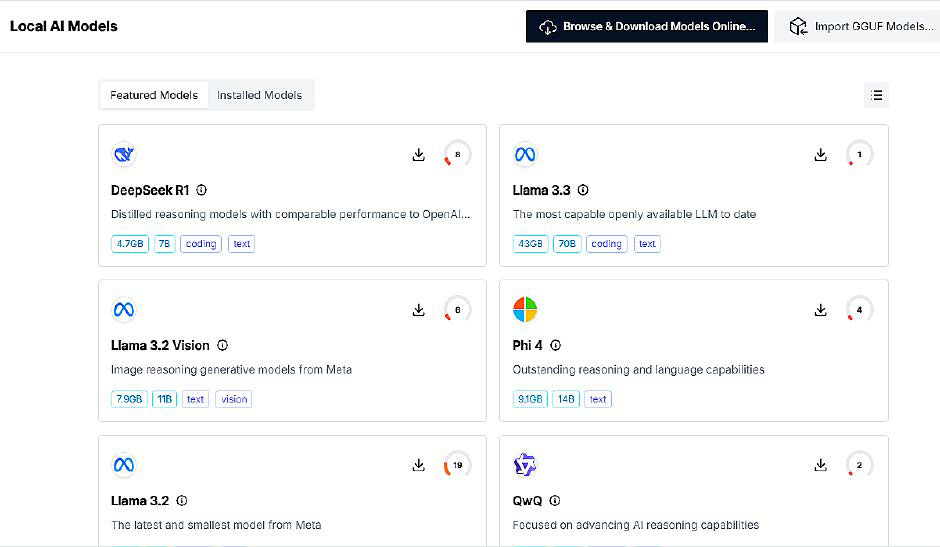The image size is (940, 547).
Task: Switch to the Installed Models tab
Action: pos(260,95)
